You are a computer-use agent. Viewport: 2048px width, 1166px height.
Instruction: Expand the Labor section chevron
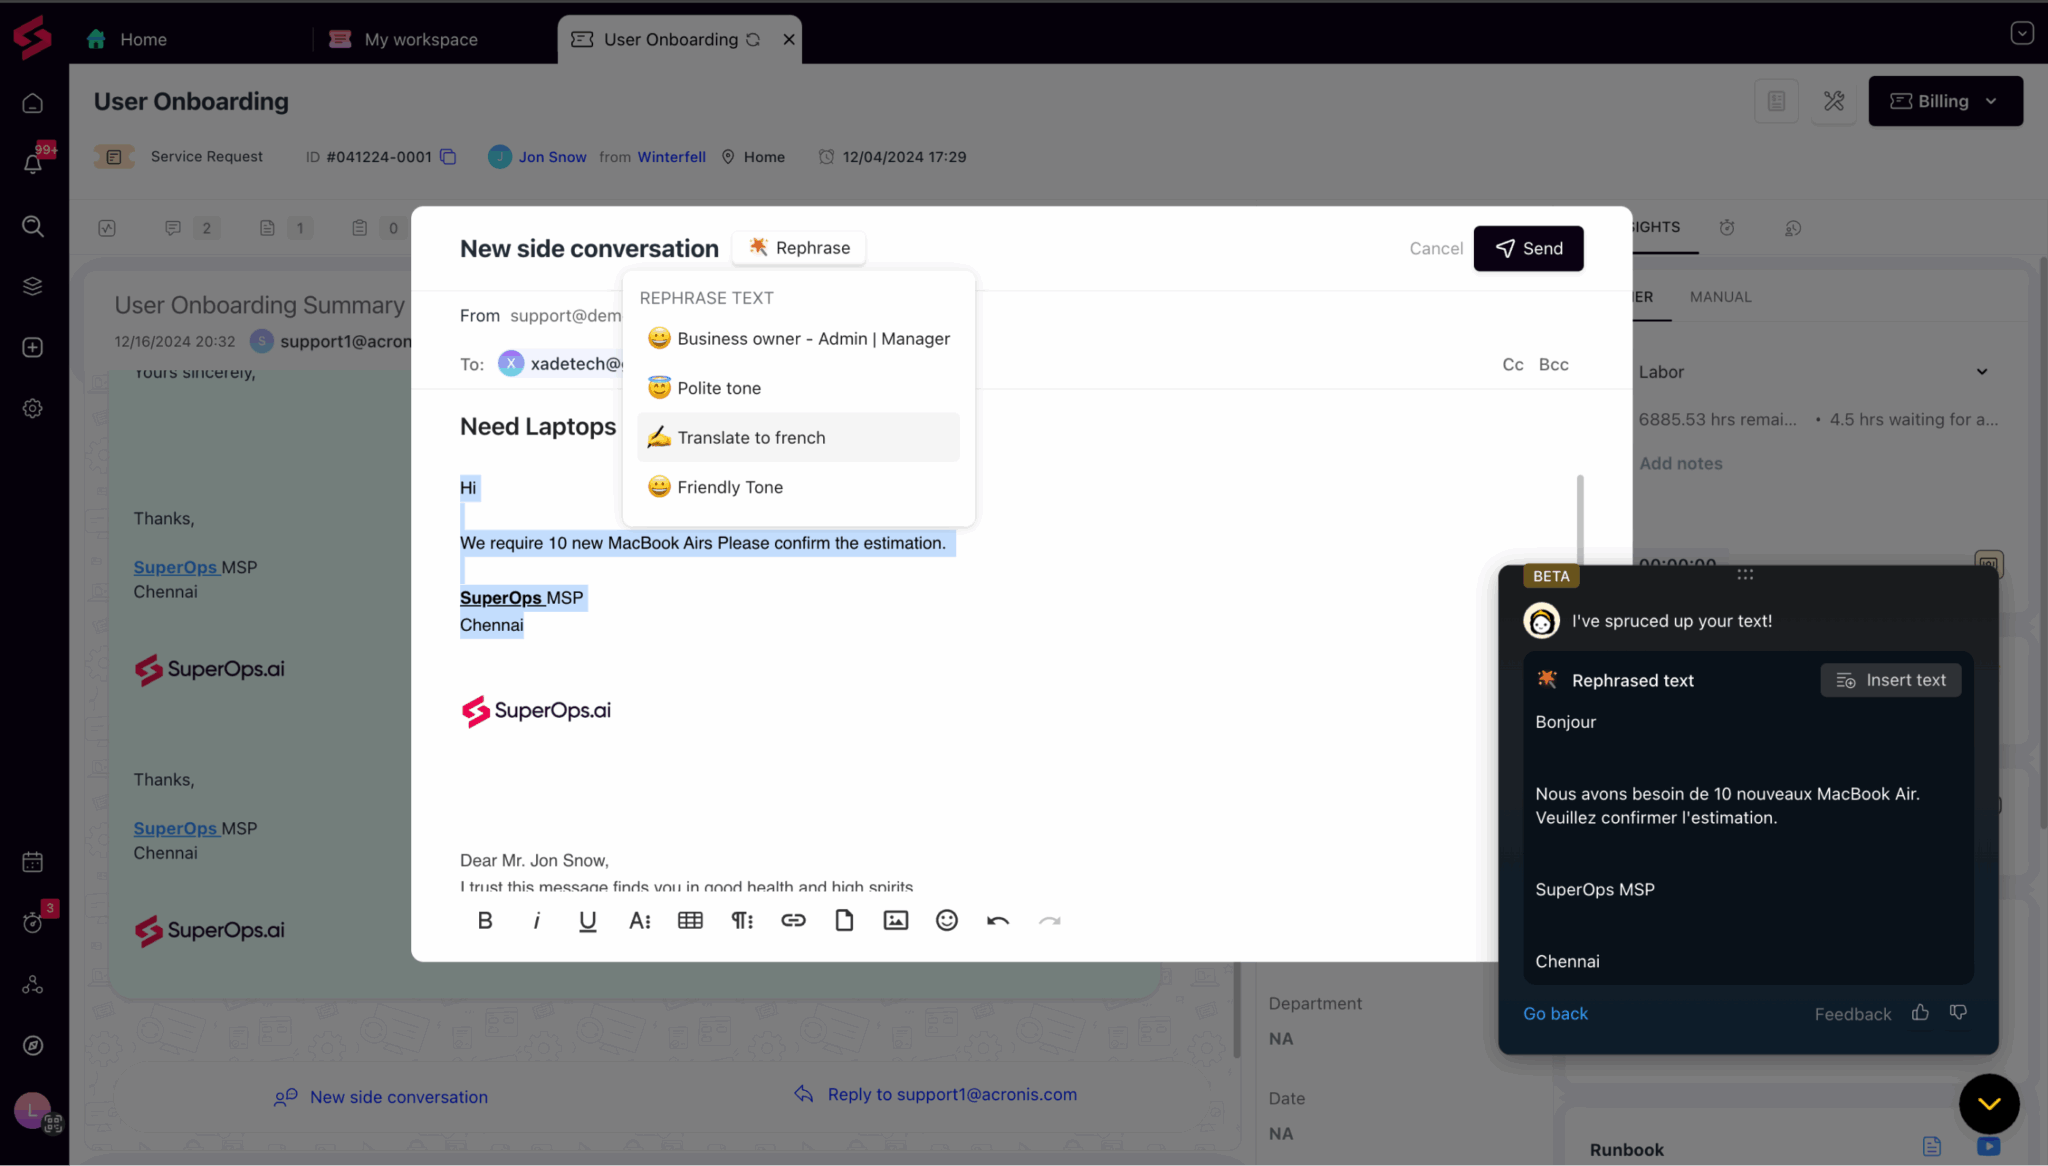[1982, 372]
